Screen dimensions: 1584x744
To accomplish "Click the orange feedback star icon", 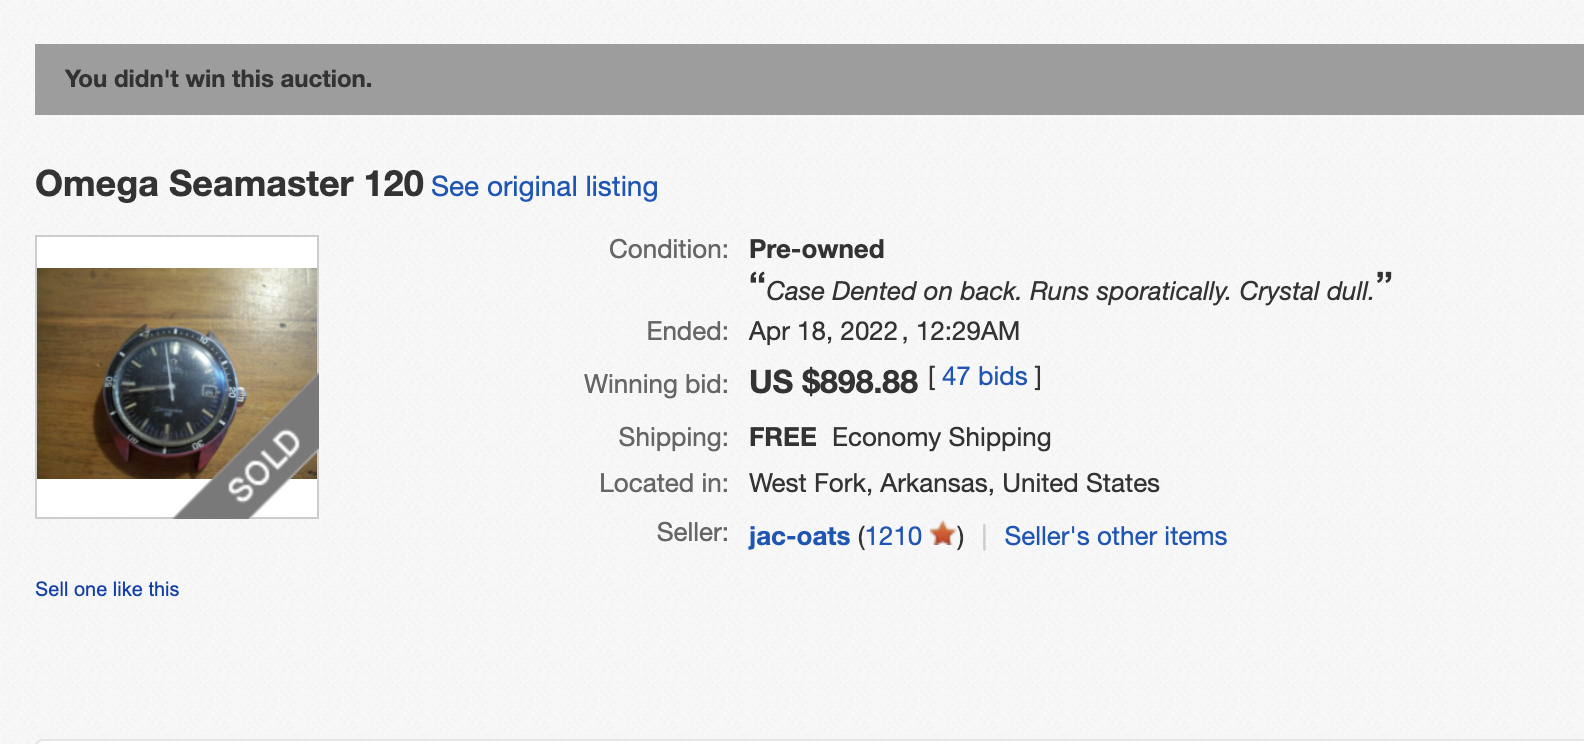I will (942, 535).
